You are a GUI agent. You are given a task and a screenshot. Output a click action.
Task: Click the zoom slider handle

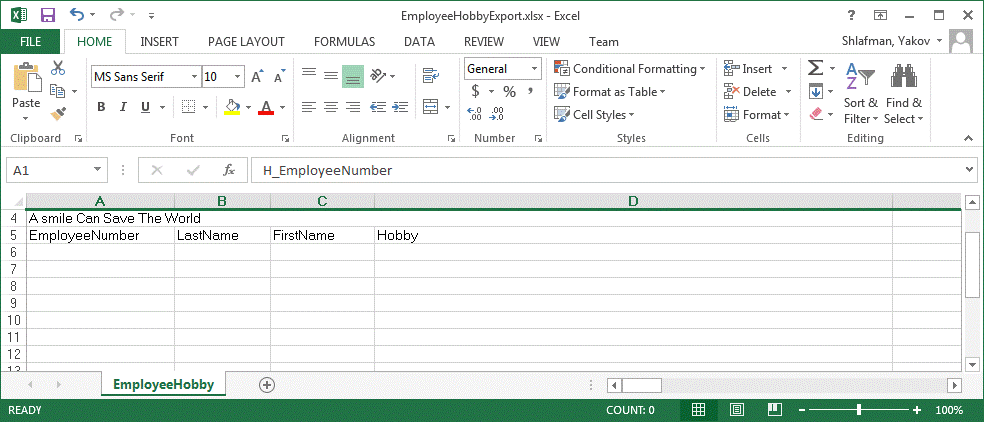pyautogui.click(x=859, y=410)
